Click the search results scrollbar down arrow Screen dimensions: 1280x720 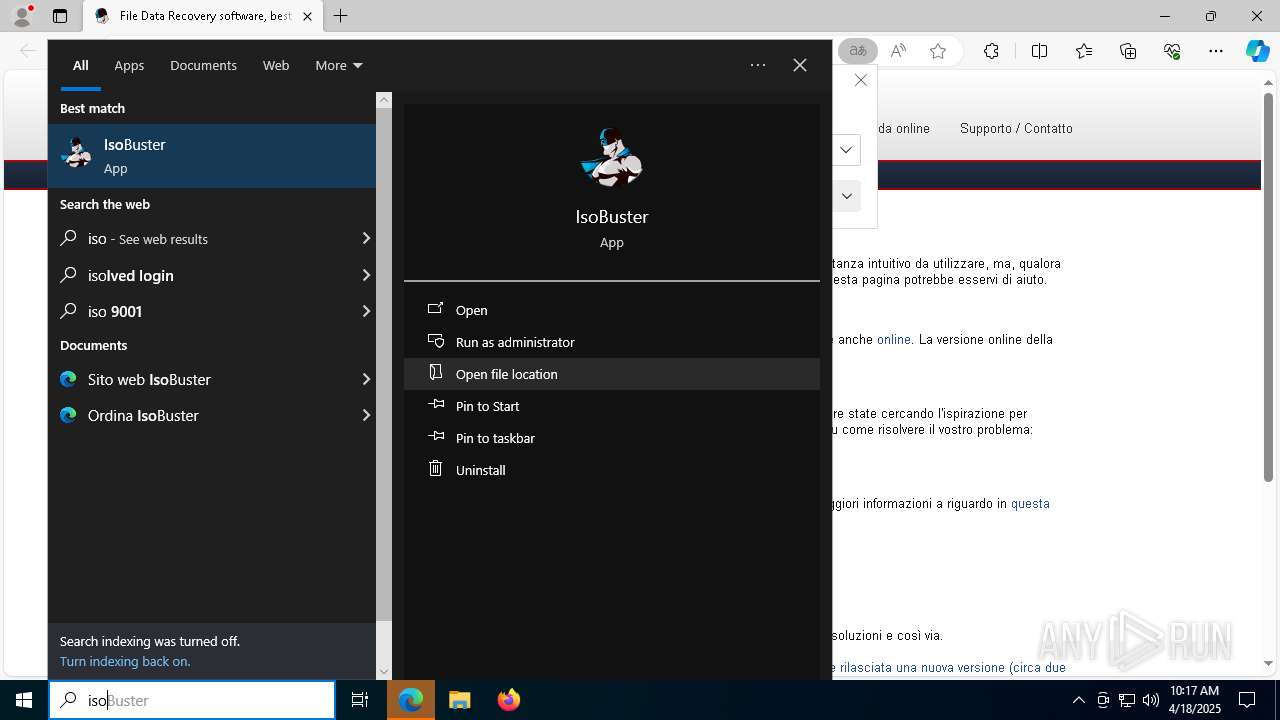coord(383,671)
